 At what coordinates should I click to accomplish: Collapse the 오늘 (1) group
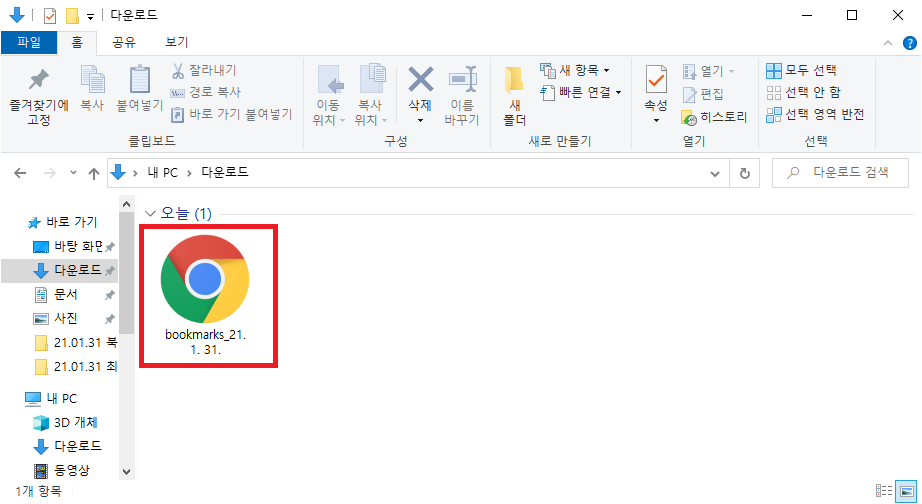[x=150, y=213]
